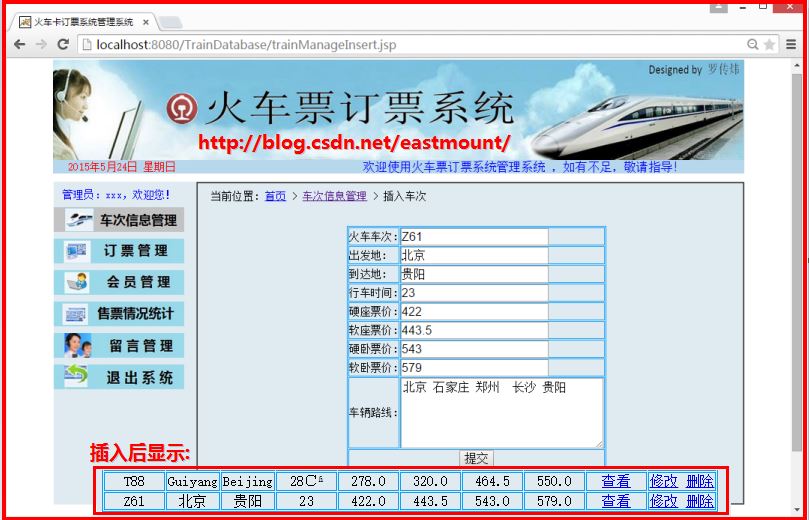Screen dimensions: 809x520
Task: Click the 软卧票价 input with 579
Action: coord(474,368)
